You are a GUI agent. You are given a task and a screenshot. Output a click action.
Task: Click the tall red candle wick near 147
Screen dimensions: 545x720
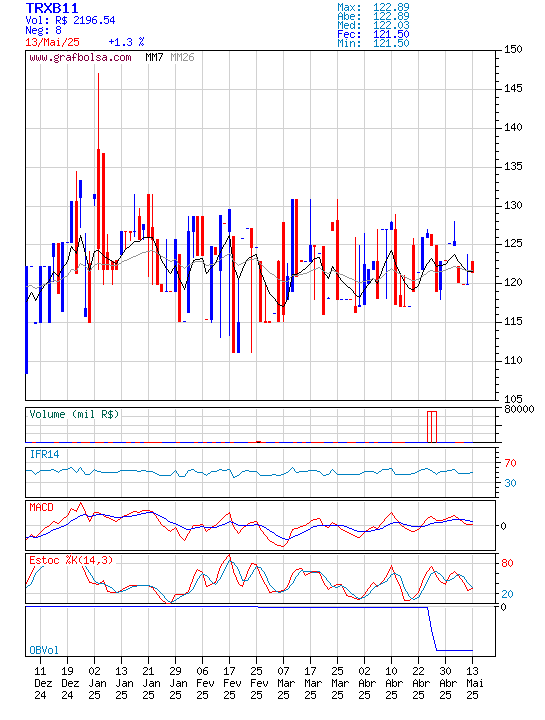pyautogui.click(x=98, y=110)
